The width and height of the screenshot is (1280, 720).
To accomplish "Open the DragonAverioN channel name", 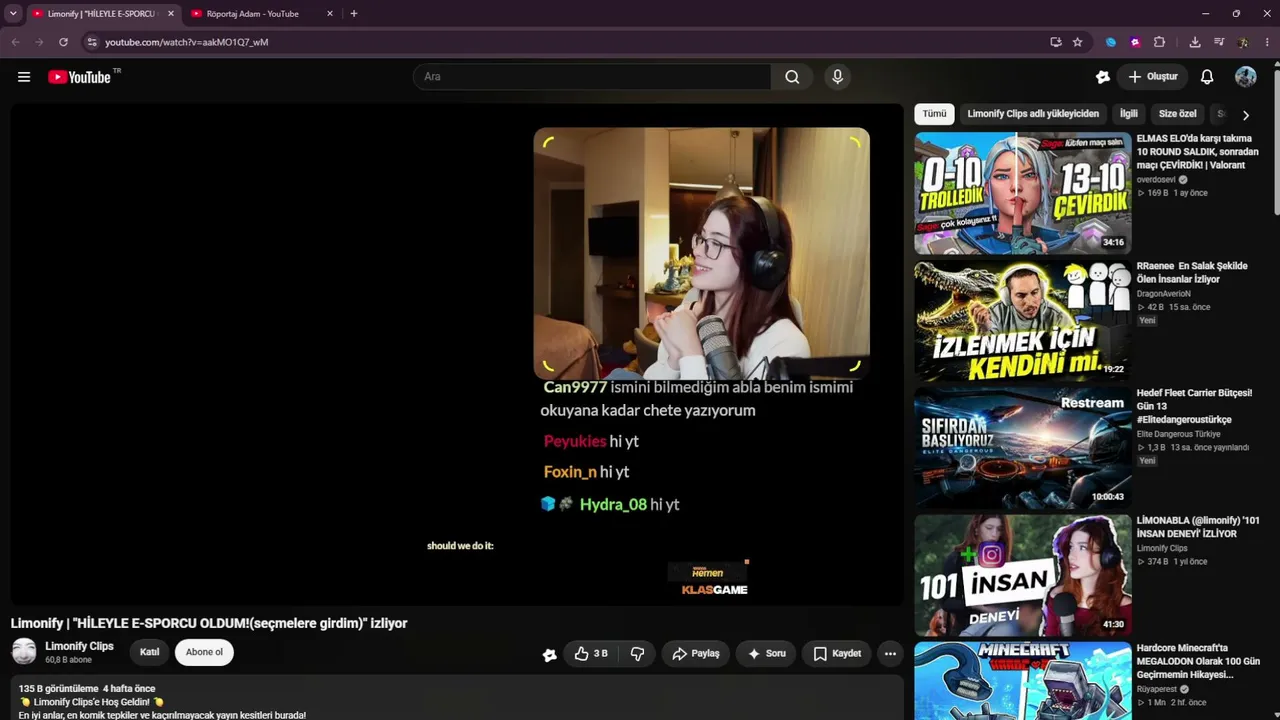I will point(1164,294).
